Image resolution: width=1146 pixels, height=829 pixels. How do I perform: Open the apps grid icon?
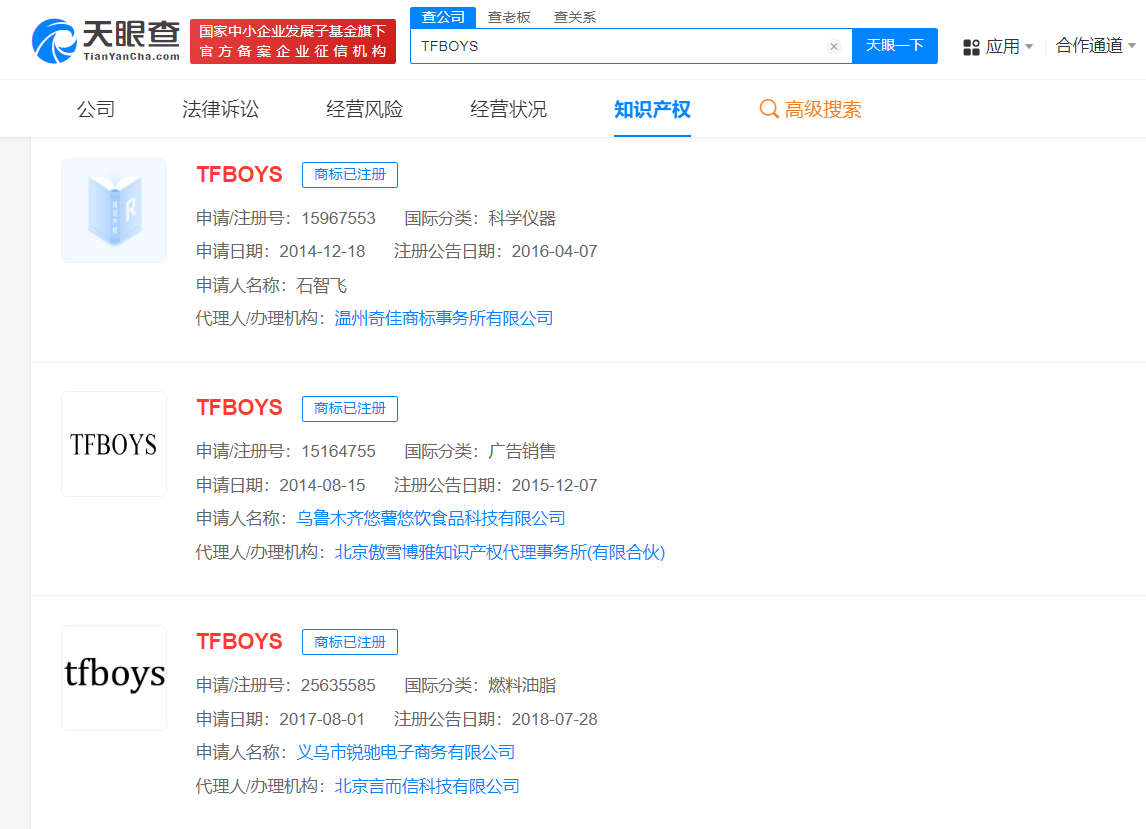click(971, 48)
